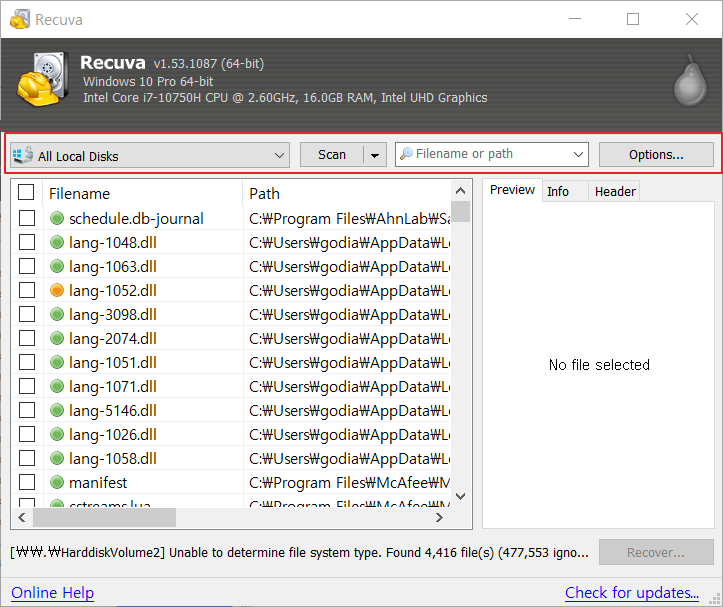Viewport: 723px width, 607px height.
Task: Maximize the Recuva window
Action: 633,19
